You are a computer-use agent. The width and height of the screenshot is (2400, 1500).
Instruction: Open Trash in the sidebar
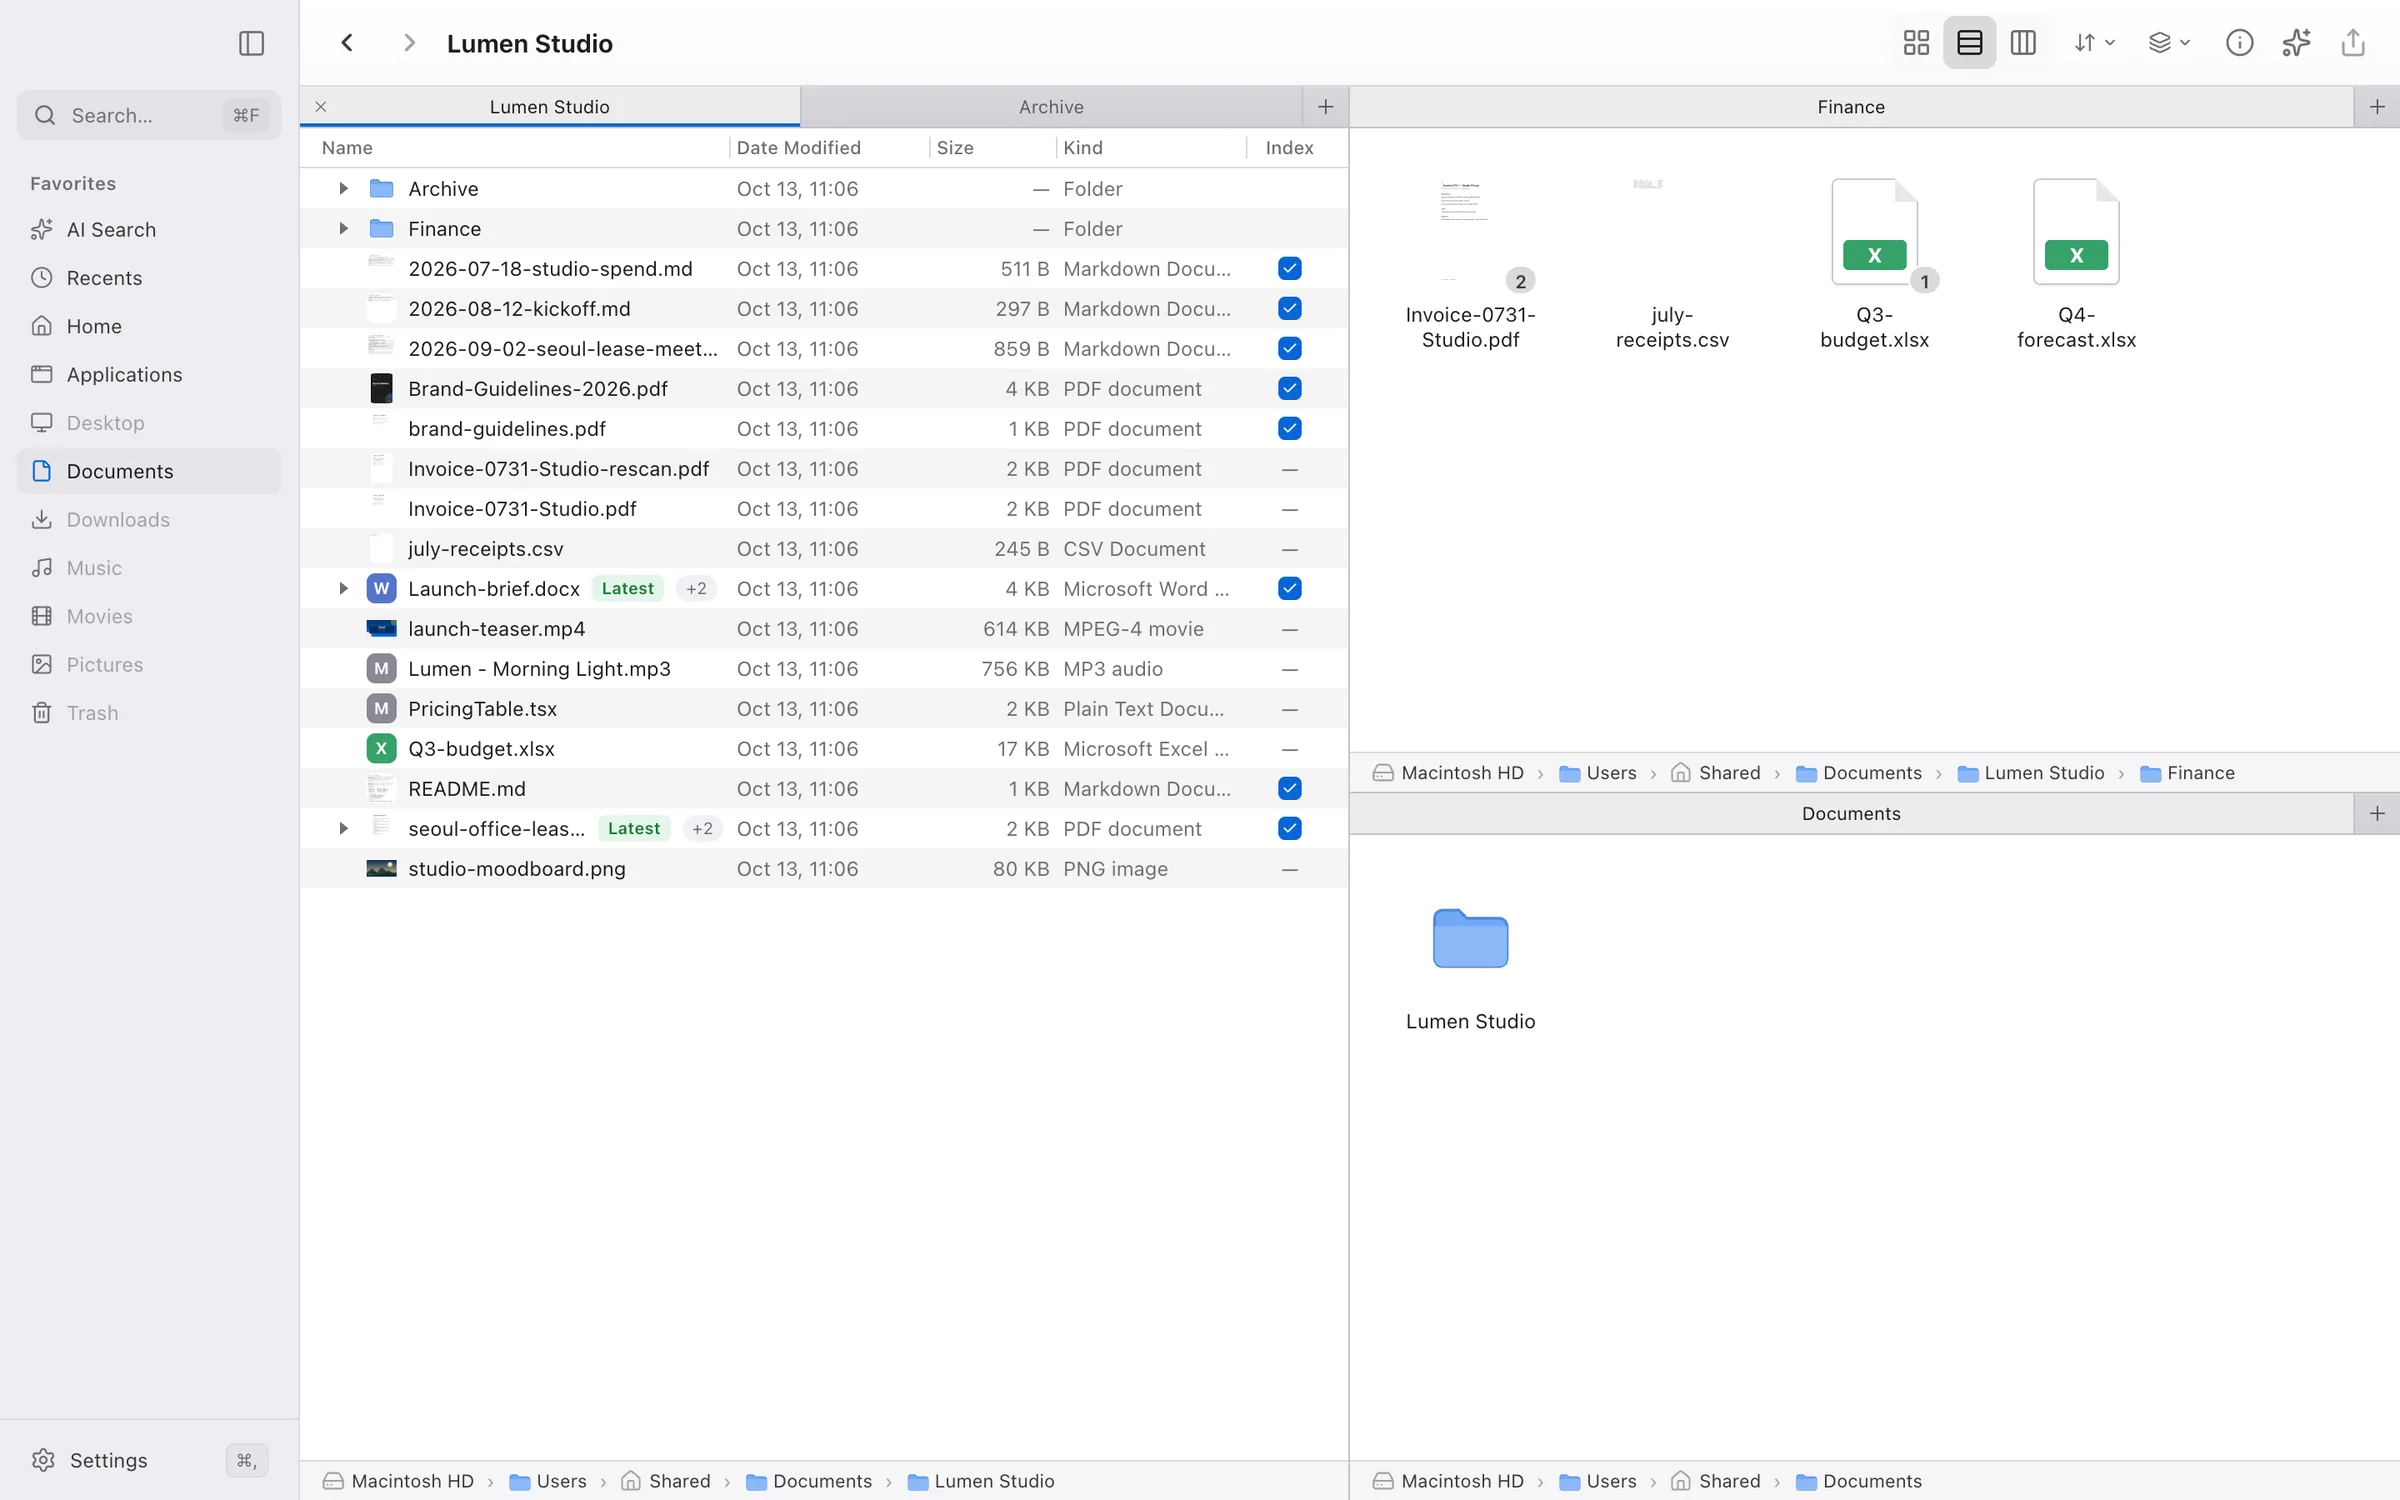pos(149,713)
